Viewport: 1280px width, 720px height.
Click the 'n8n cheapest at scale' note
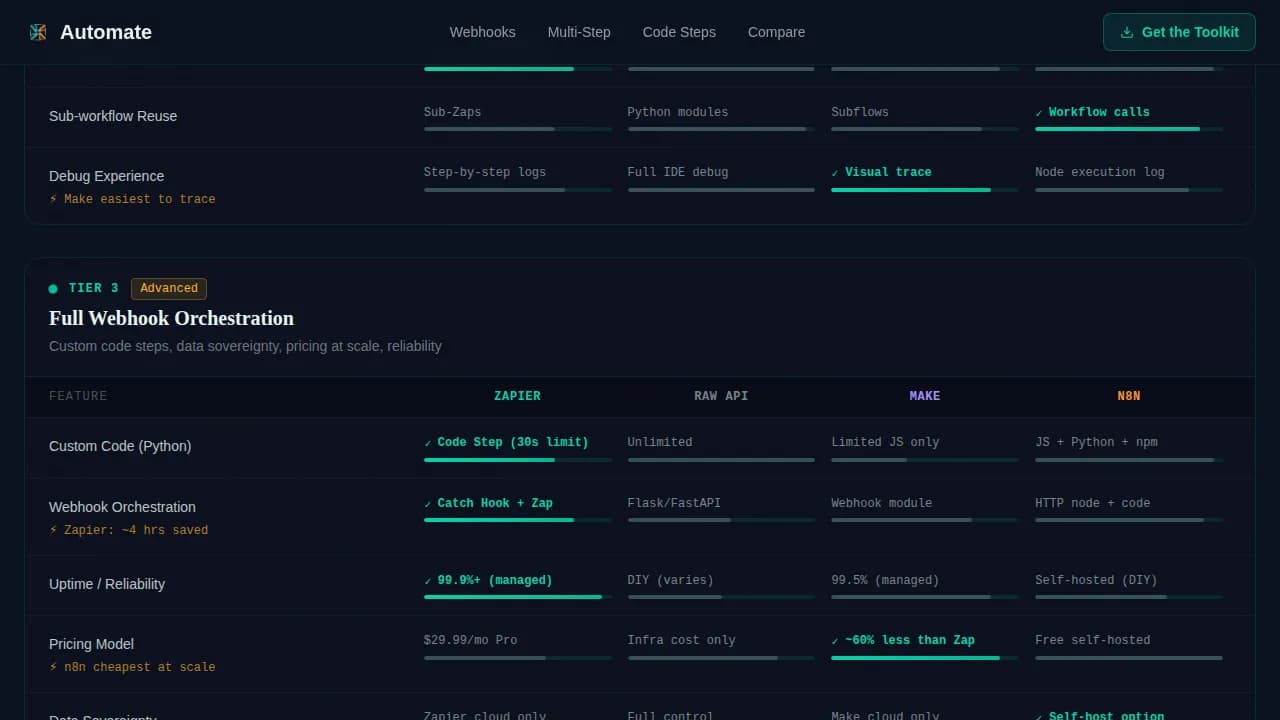tap(132, 667)
